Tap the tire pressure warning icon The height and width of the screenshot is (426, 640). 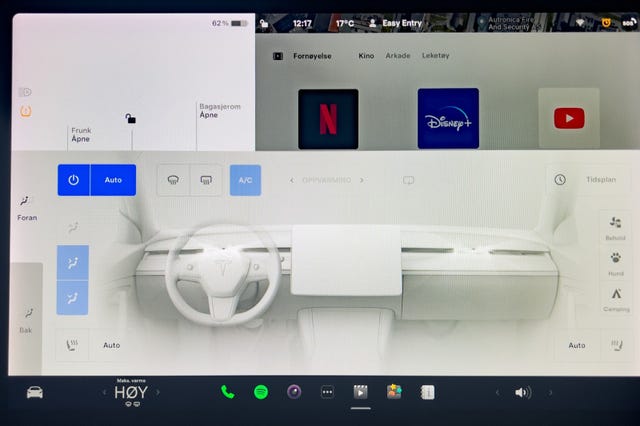pos(26,111)
